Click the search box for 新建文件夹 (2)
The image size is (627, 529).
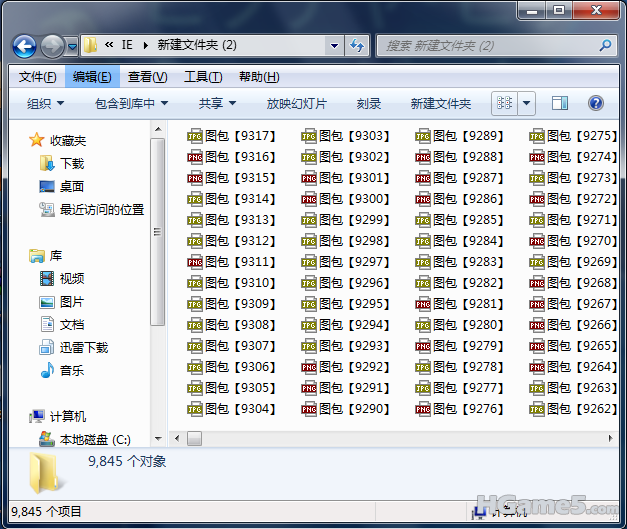490,46
